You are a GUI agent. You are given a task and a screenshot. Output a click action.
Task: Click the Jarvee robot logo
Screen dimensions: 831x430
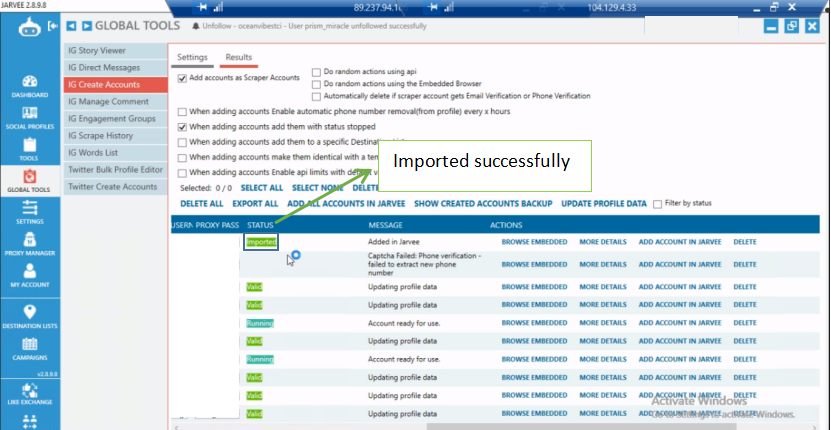click(x=29, y=27)
